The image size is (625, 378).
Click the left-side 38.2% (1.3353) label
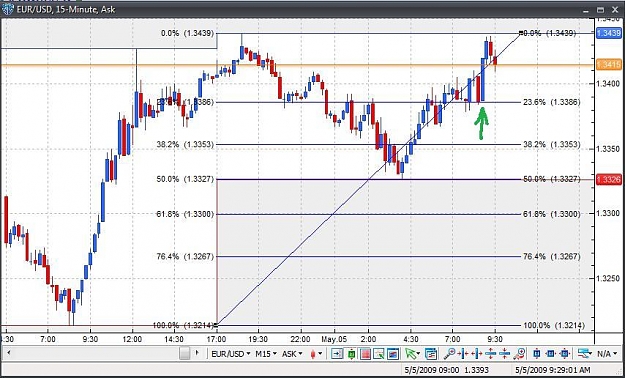[185, 144]
